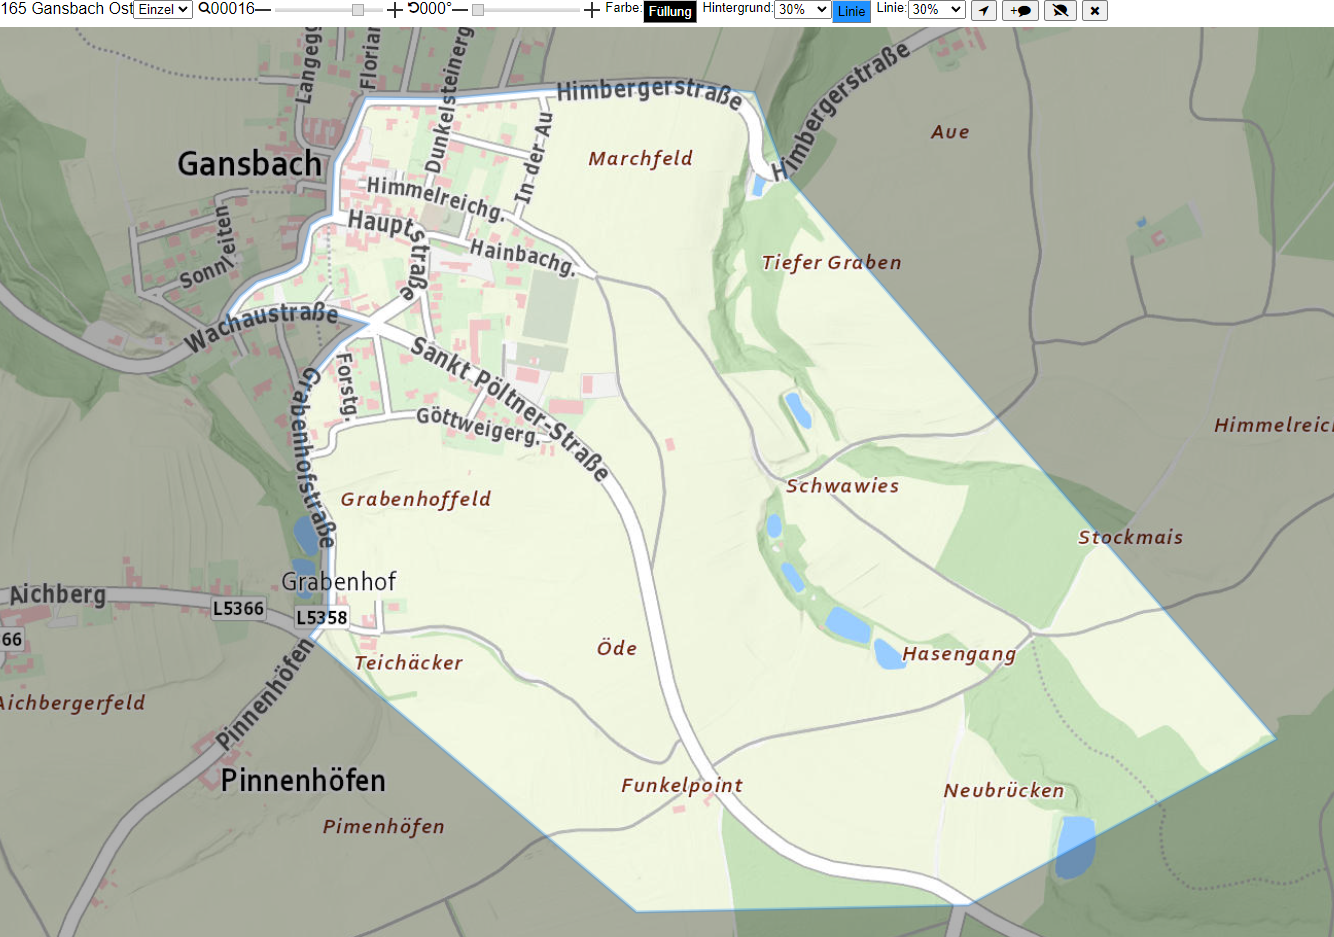
Task: Click the rotation minus icon
Action: [460, 10]
